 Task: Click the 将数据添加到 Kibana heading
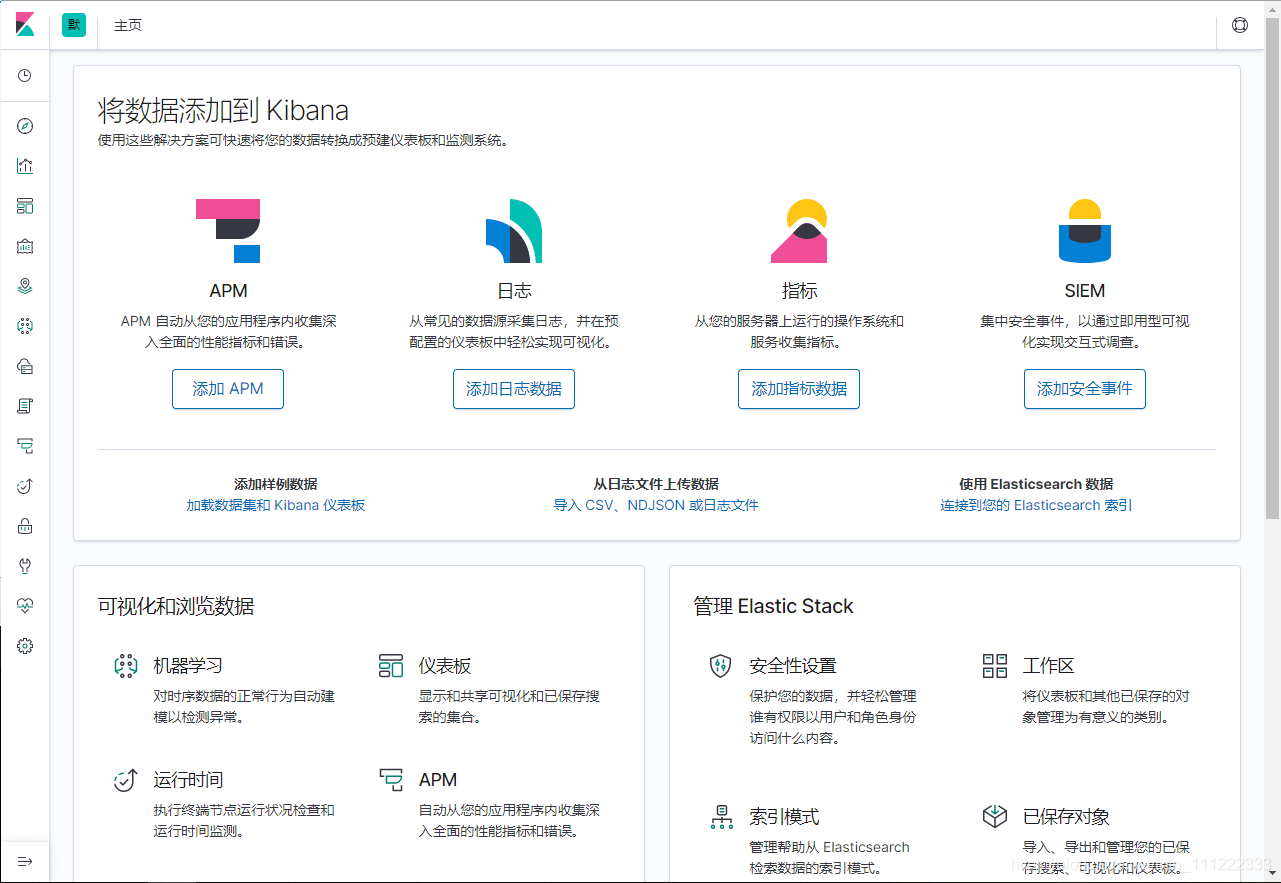point(223,110)
